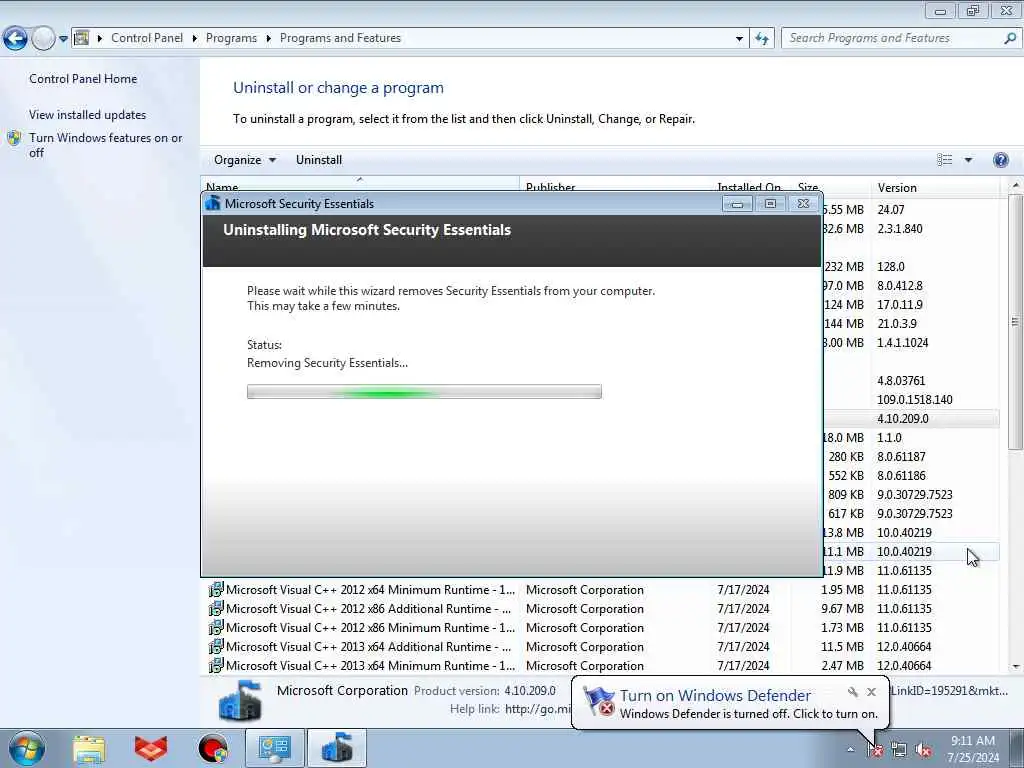Click installer icon of 2013 x64 Minimum Runtime

click(x=216, y=665)
